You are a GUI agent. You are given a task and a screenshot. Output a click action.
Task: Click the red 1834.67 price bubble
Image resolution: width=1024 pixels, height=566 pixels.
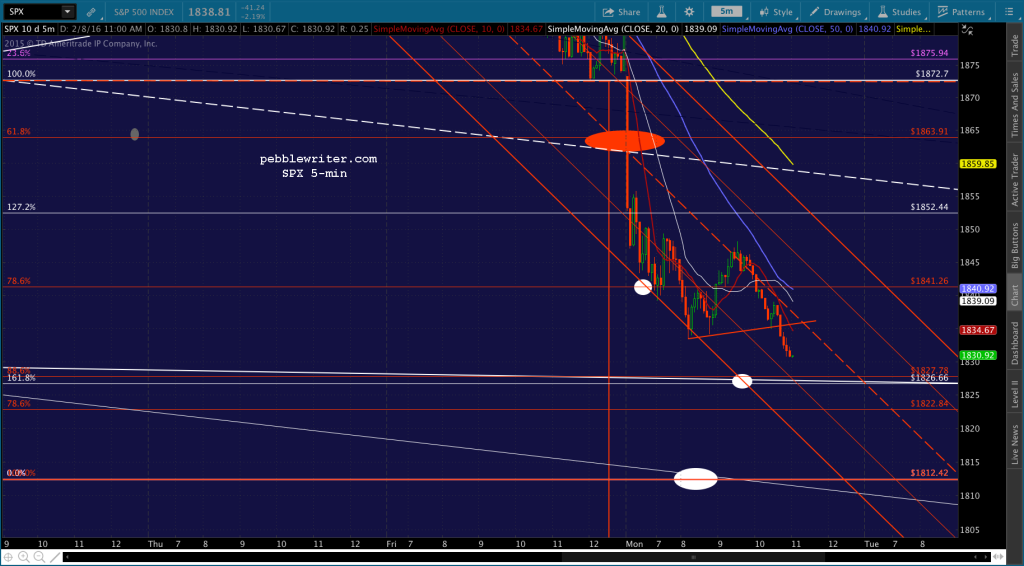pos(978,330)
